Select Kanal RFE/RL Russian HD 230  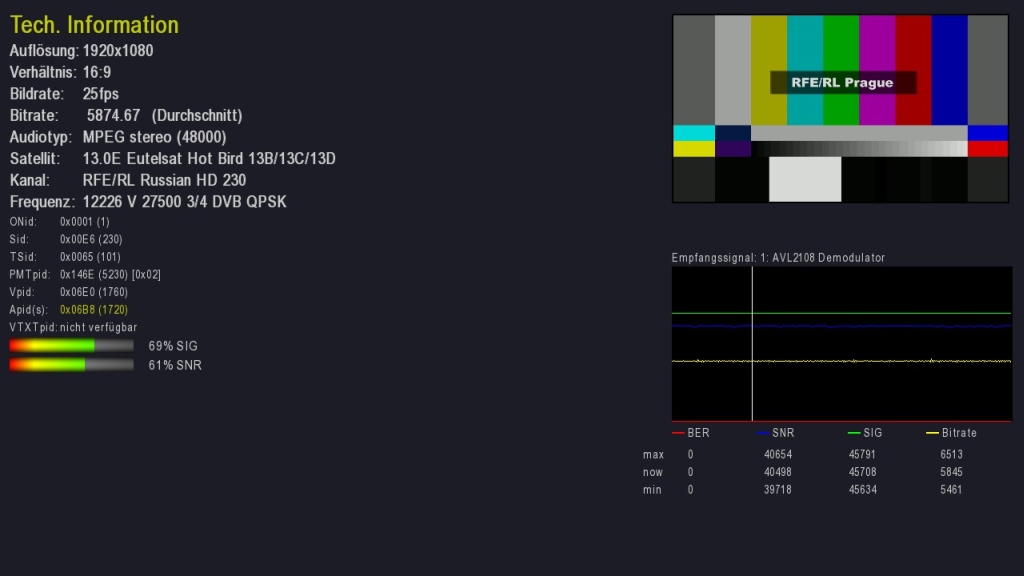pyautogui.click(x=164, y=180)
